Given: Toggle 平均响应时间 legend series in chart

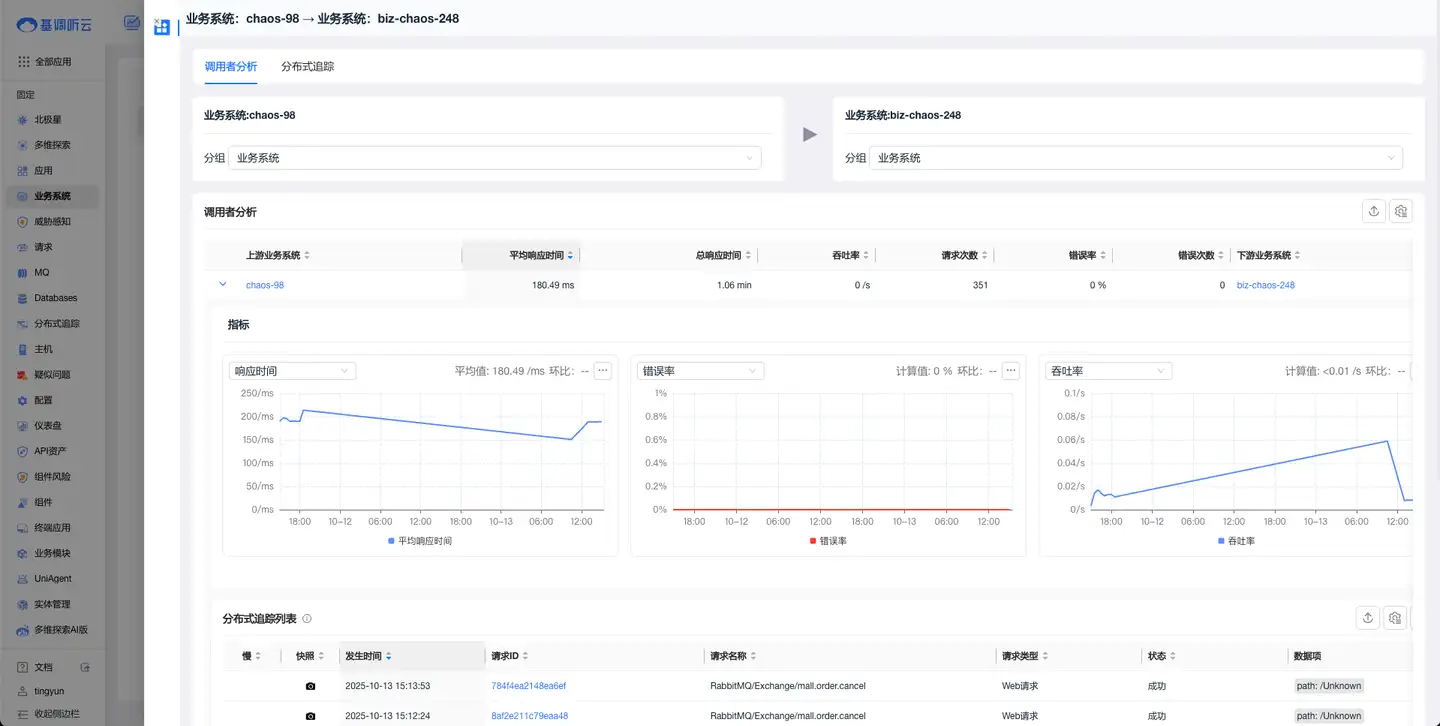Looking at the screenshot, I should (x=419, y=541).
